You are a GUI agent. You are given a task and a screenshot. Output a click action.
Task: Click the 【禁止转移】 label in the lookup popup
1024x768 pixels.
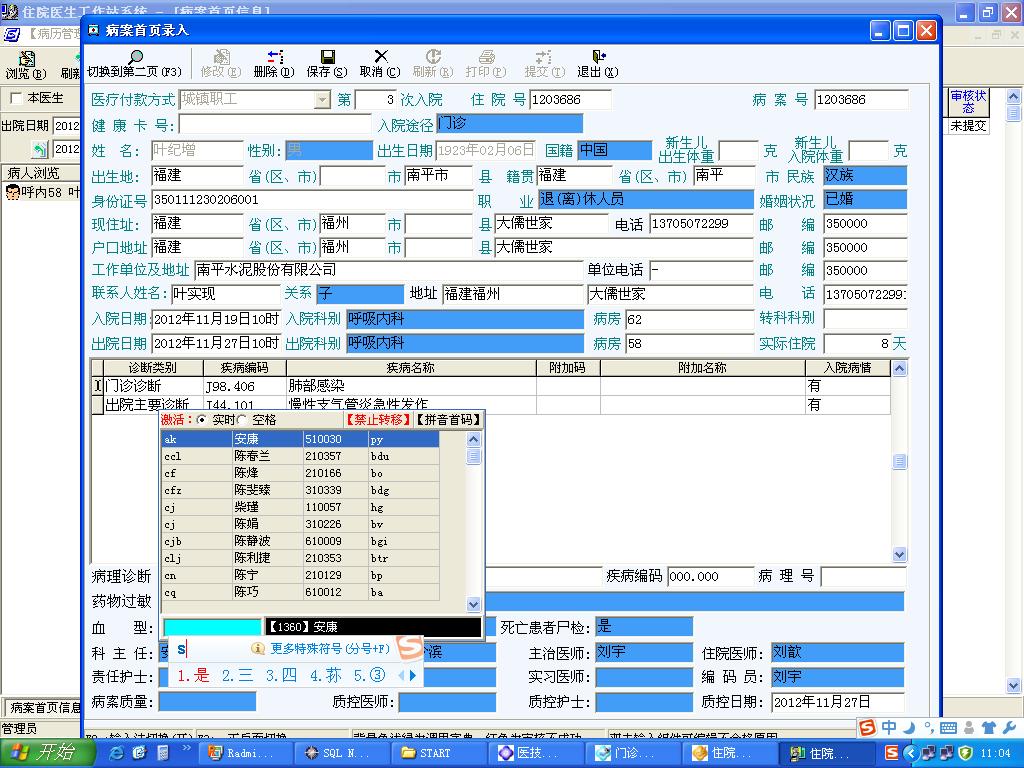point(379,419)
